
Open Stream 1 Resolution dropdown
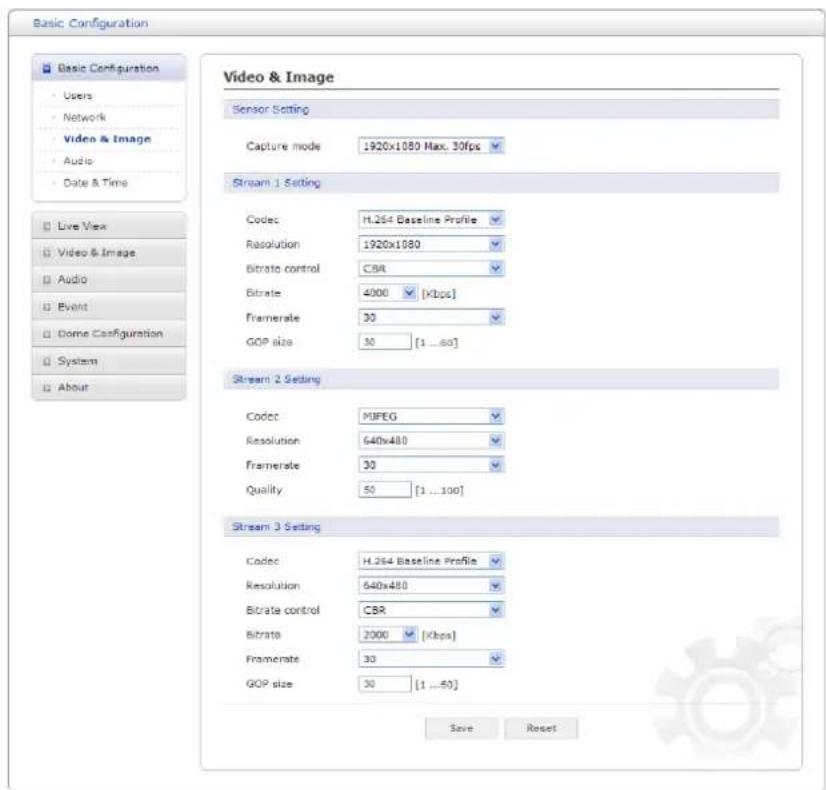pos(431,244)
